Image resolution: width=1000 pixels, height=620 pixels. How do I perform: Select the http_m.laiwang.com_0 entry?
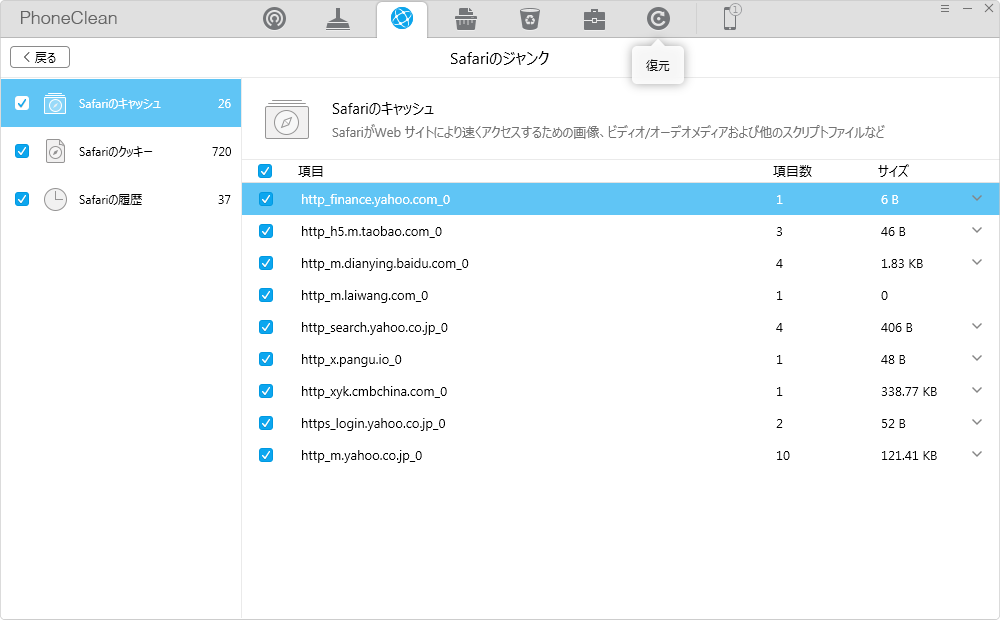621,295
